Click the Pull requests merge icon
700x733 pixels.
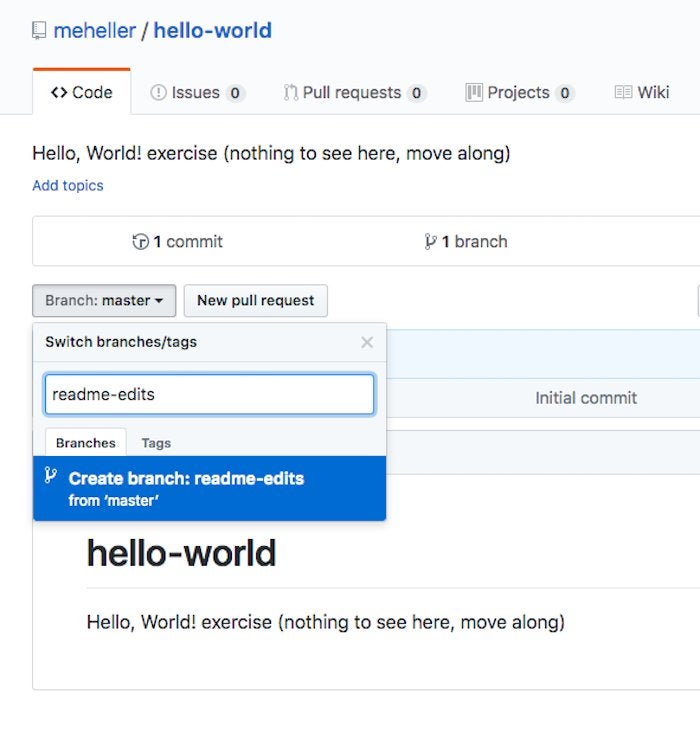coord(290,92)
